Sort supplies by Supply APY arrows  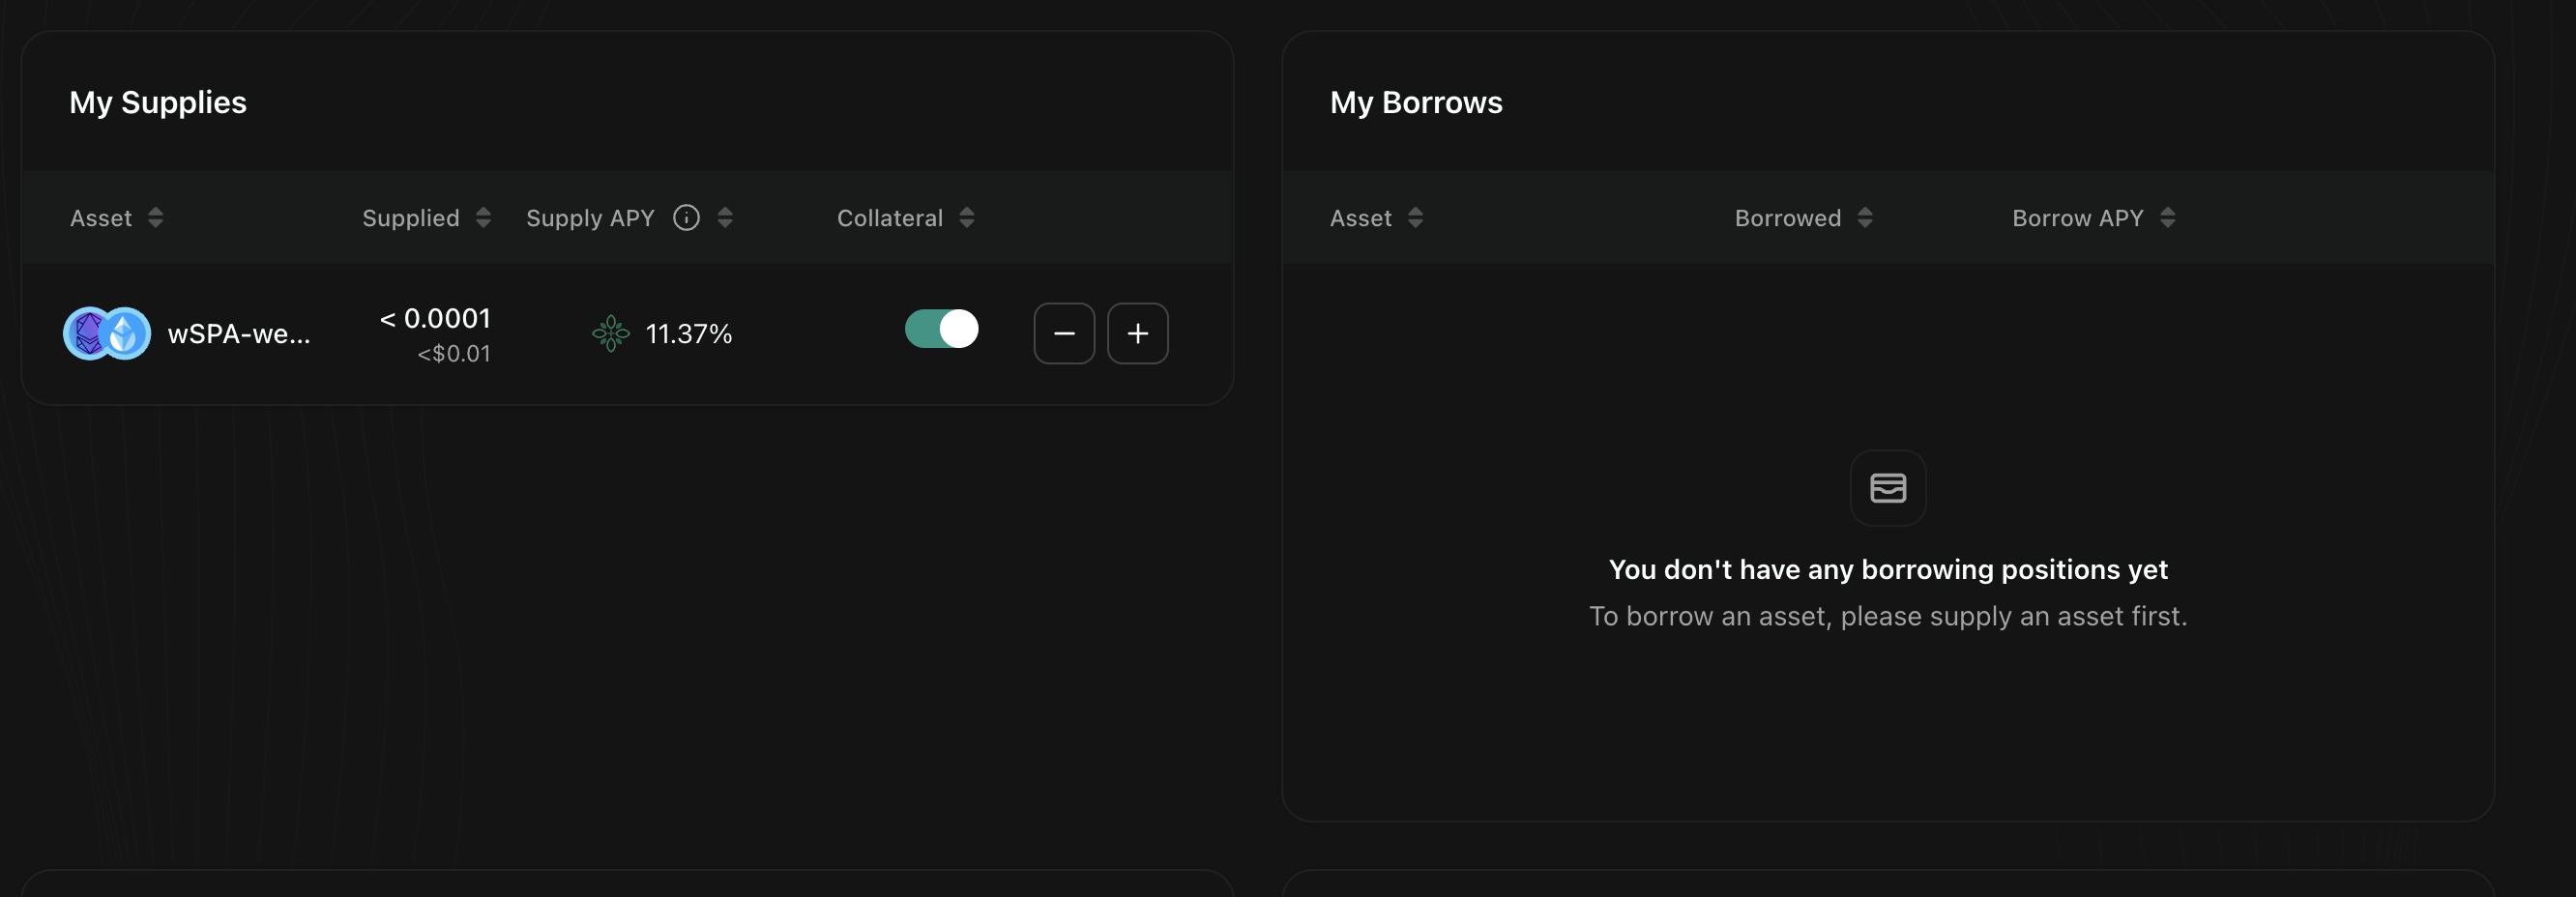coord(725,218)
